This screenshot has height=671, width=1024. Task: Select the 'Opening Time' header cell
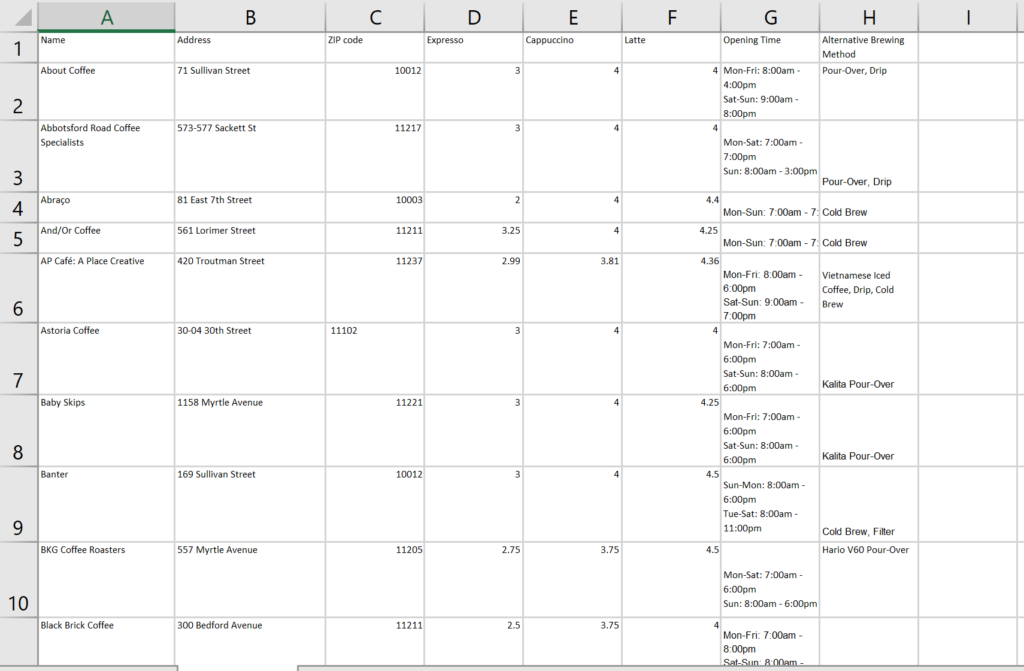point(770,47)
